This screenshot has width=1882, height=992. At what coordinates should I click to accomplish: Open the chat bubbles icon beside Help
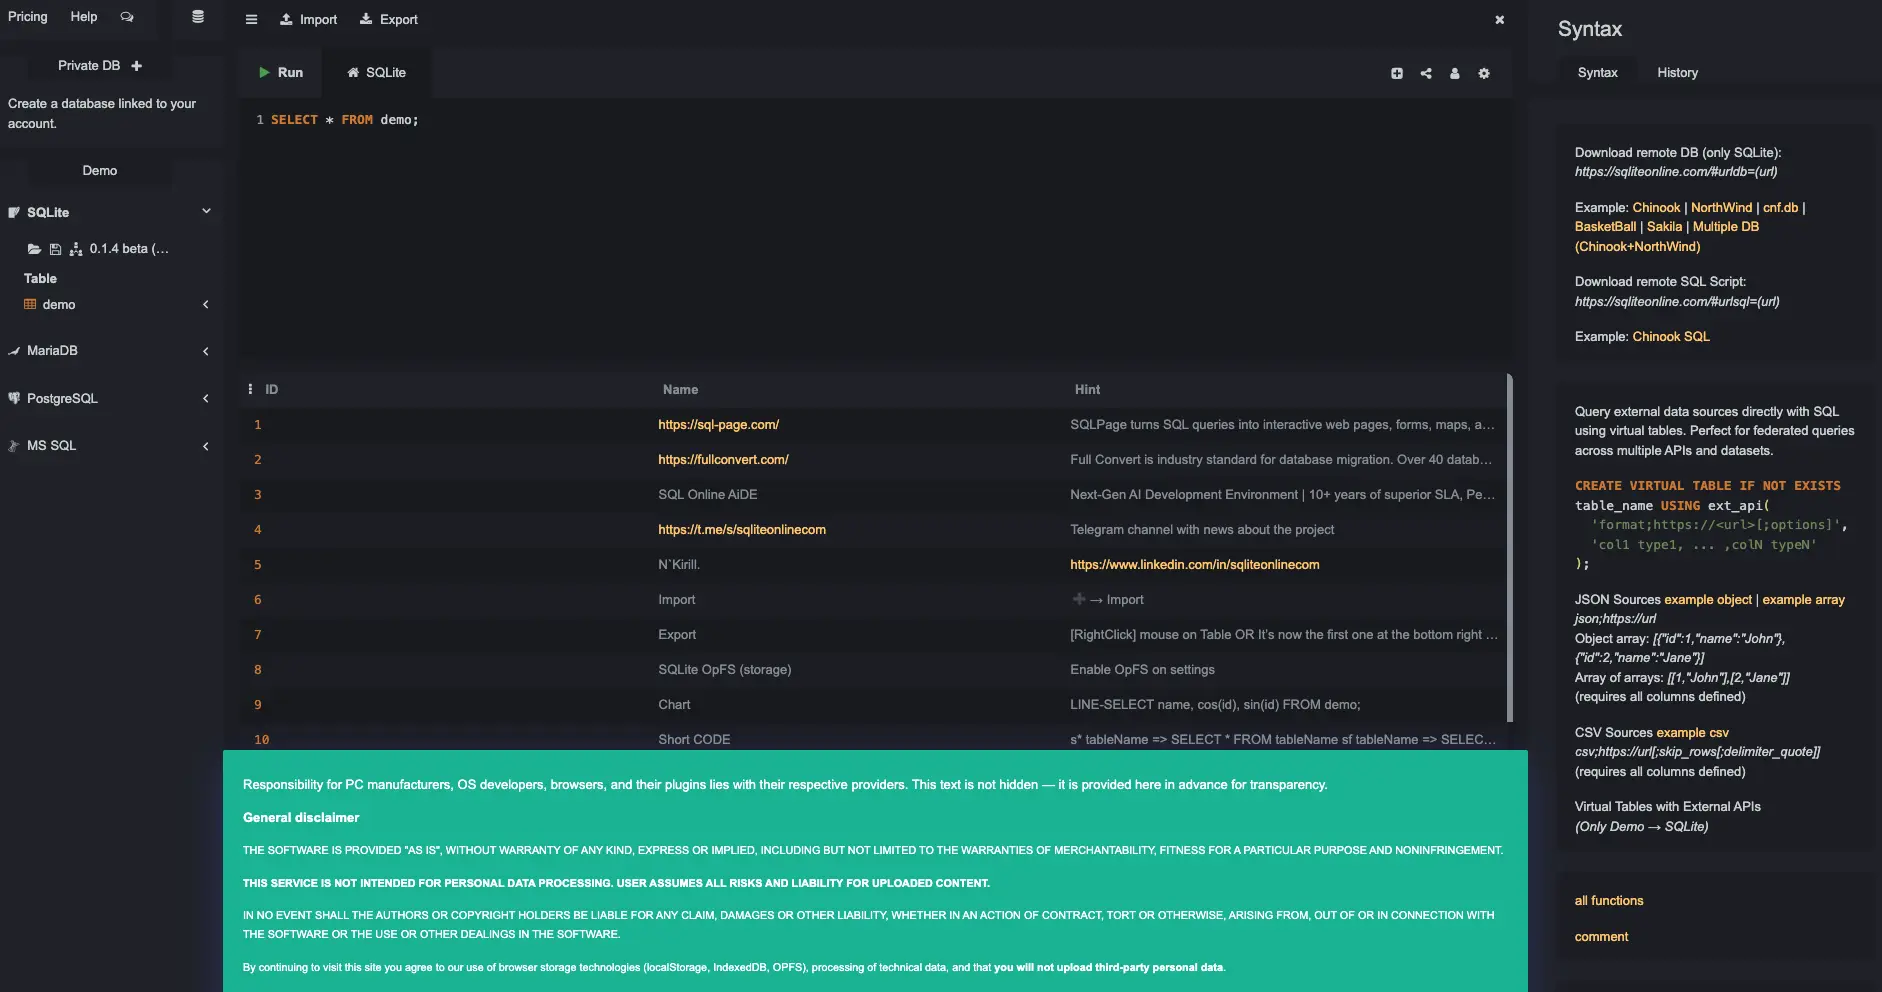coord(127,17)
